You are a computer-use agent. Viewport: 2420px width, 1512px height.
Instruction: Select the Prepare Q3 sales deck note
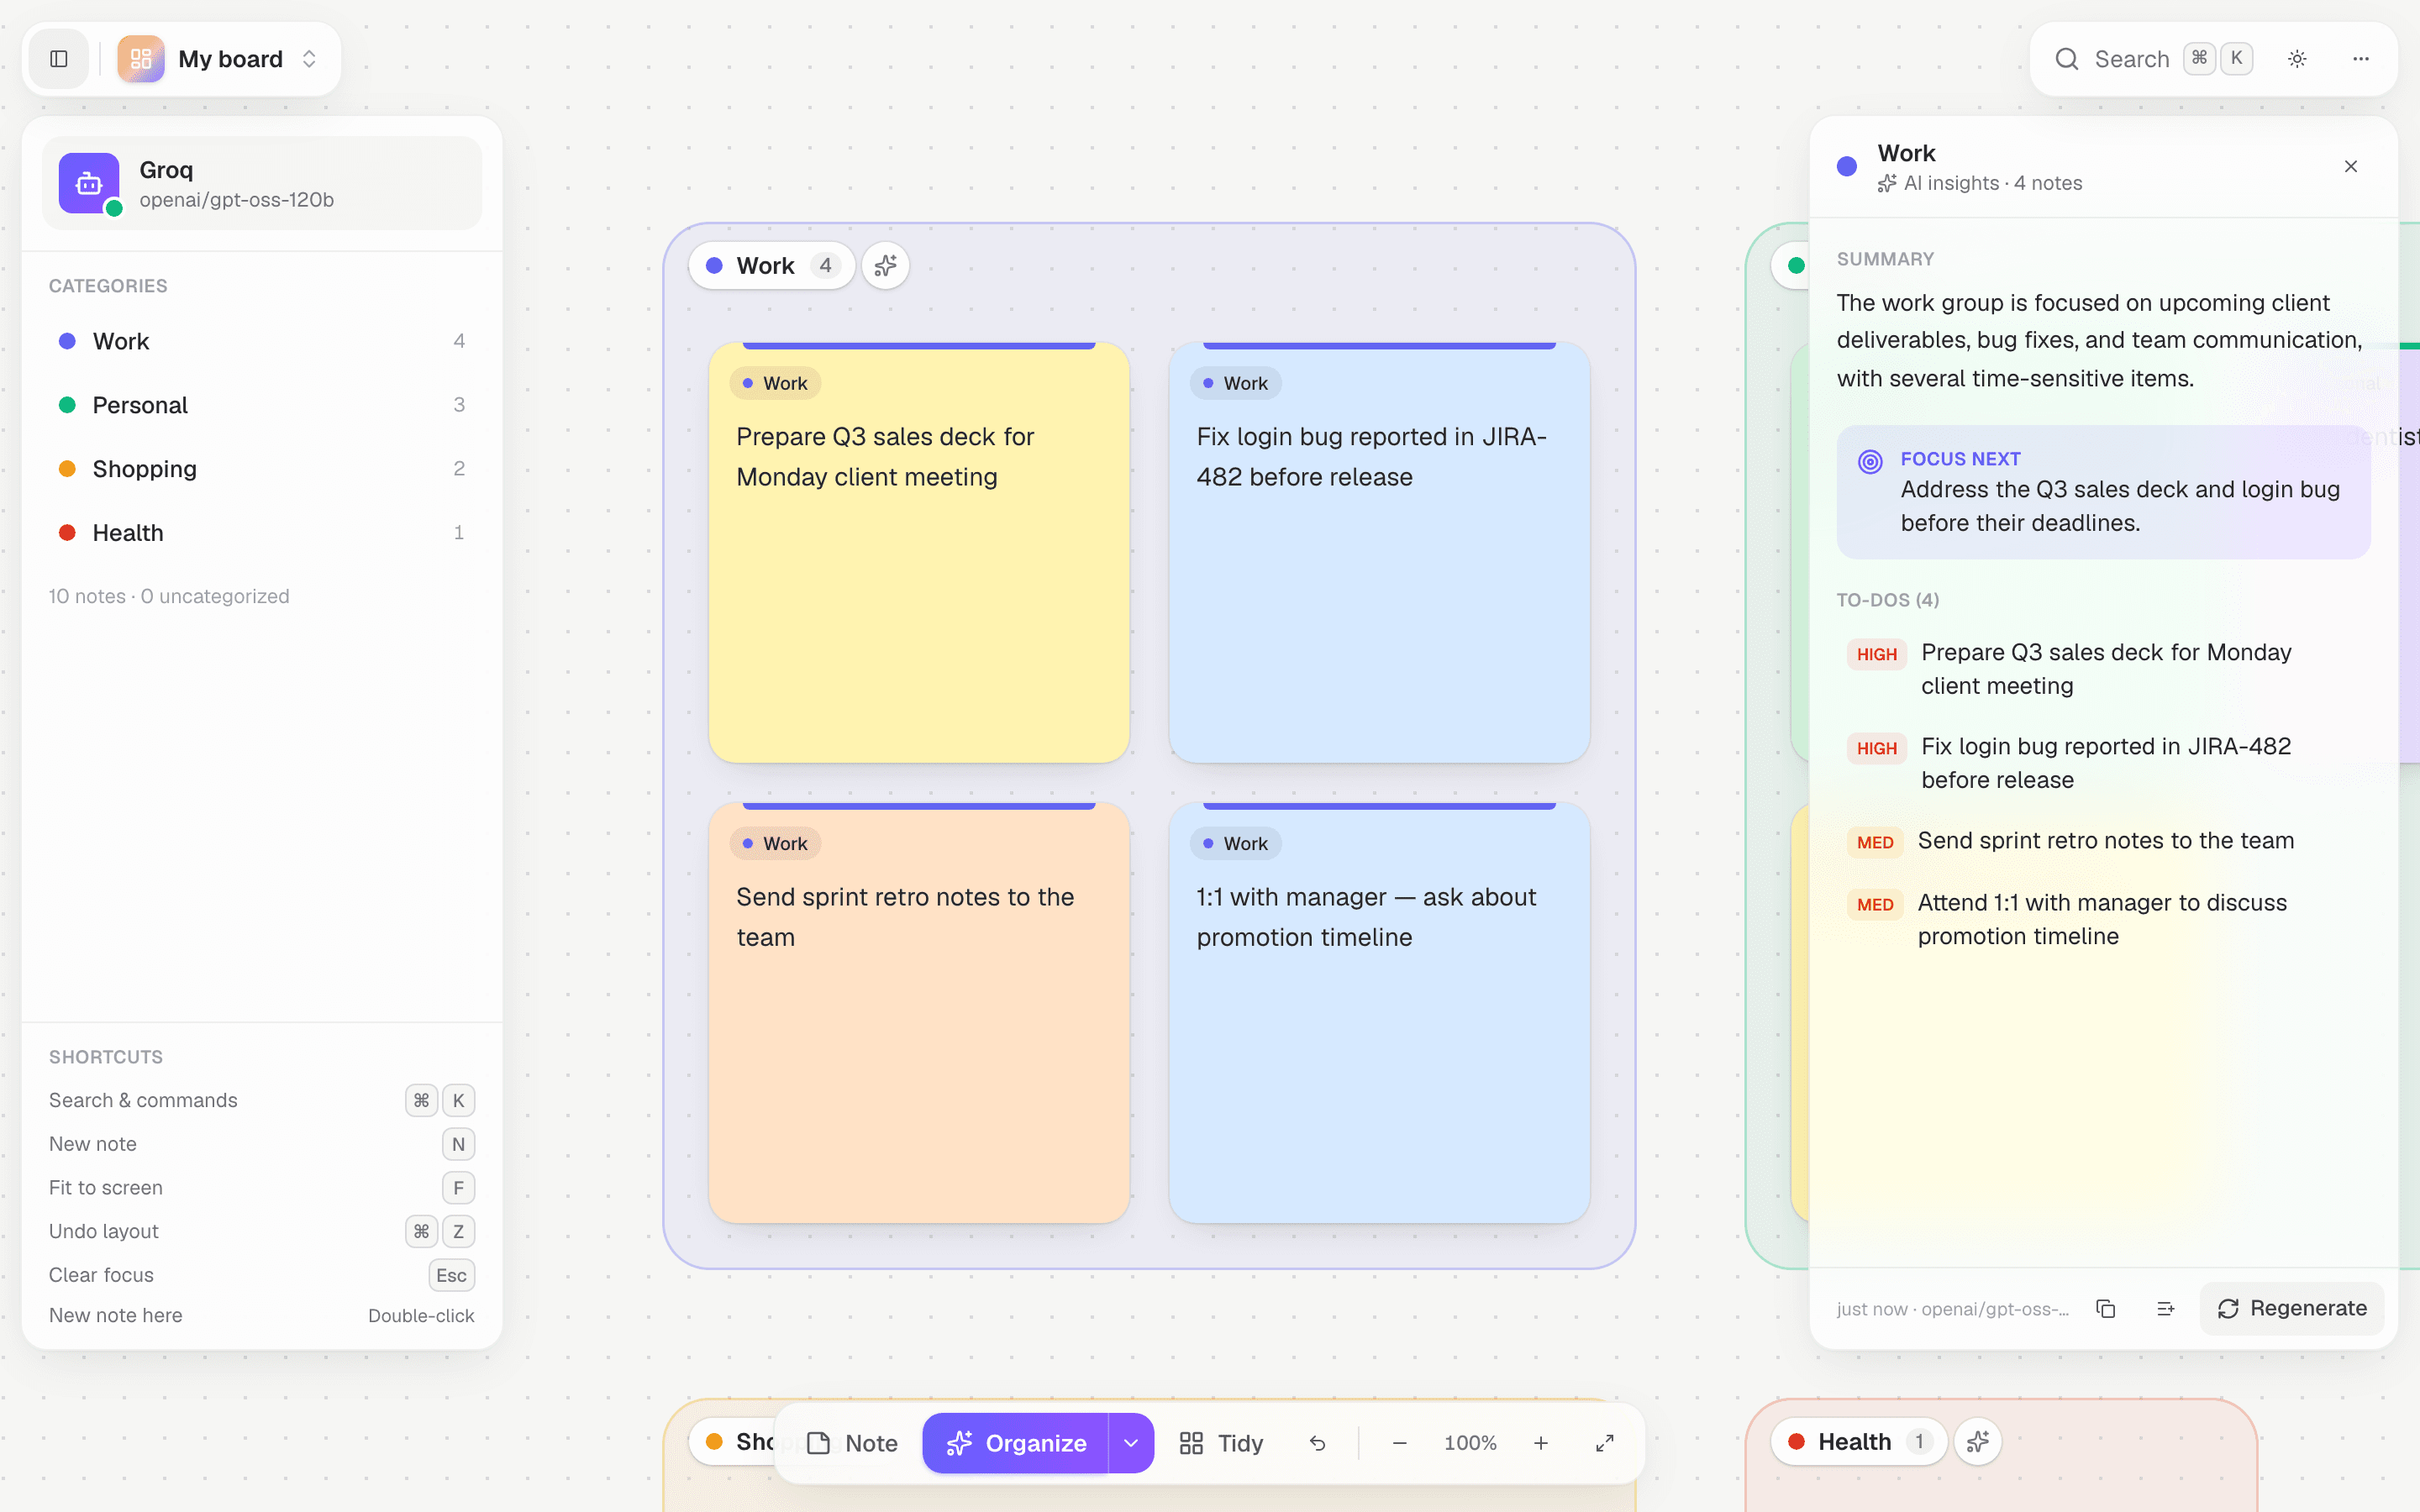pos(918,553)
